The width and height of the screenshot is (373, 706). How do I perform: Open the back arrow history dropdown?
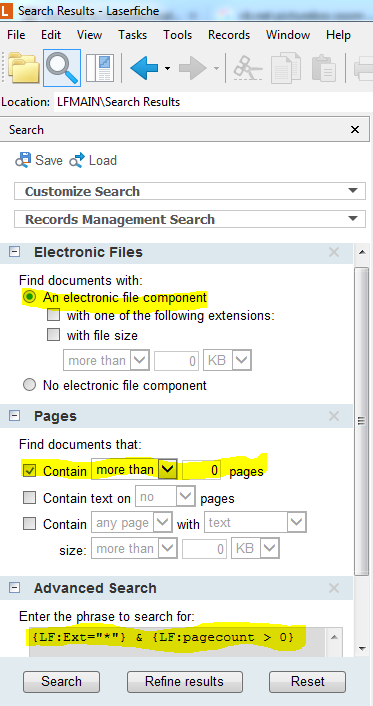167,68
